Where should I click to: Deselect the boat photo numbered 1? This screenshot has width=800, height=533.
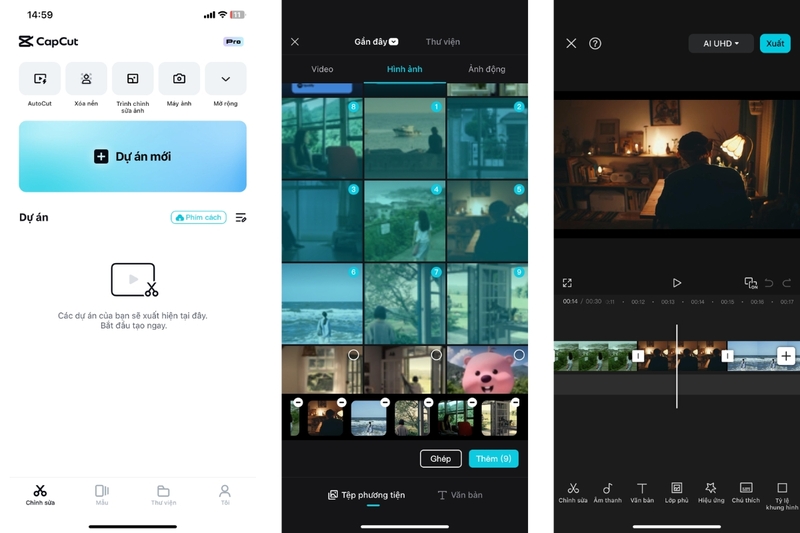point(436,107)
